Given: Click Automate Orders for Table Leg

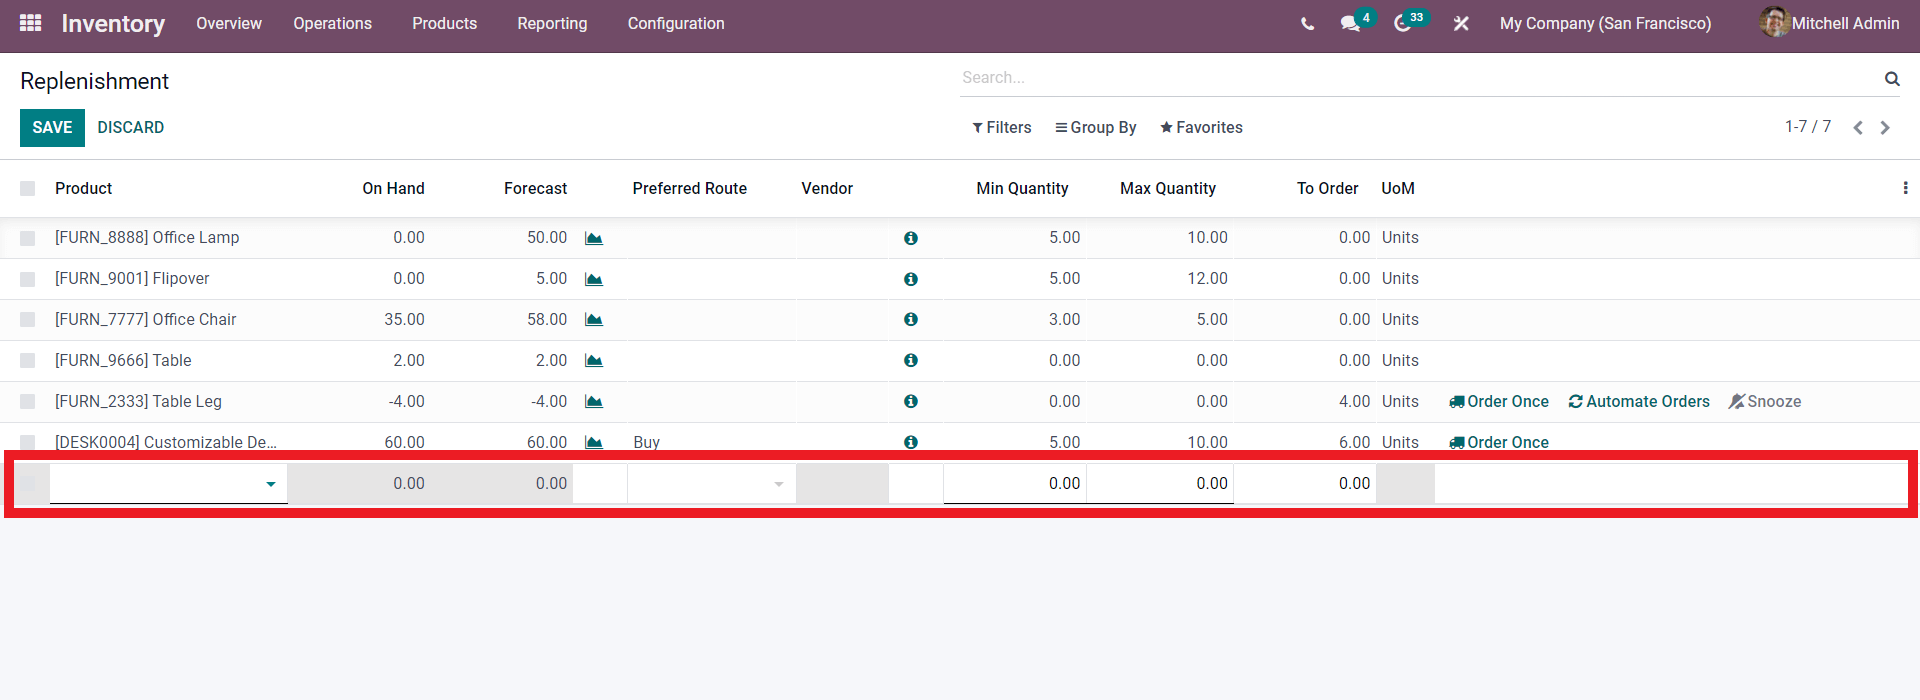Looking at the screenshot, I should pos(1639,401).
